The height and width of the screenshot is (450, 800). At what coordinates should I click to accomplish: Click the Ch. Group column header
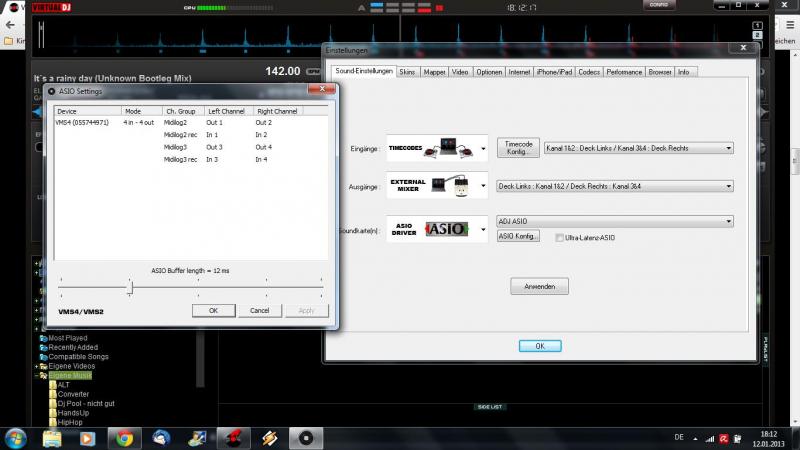[184, 111]
